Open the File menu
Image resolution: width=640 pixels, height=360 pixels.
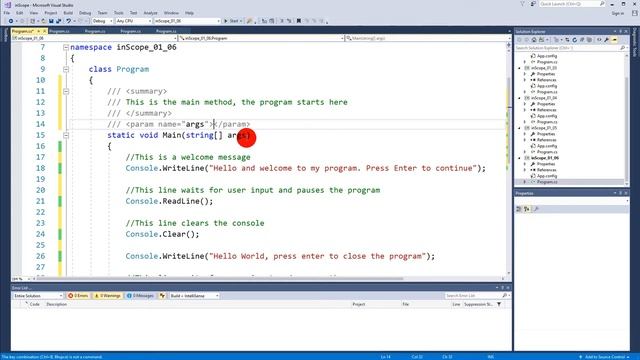pyautogui.click(x=7, y=13)
